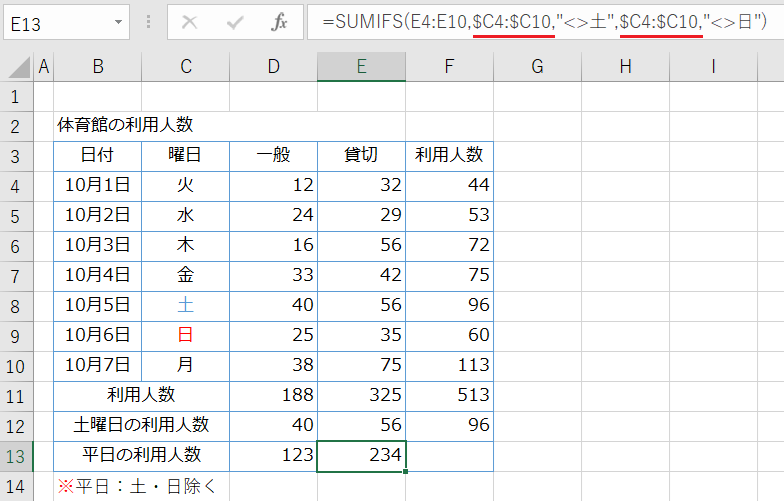Select column H header

click(626, 66)
